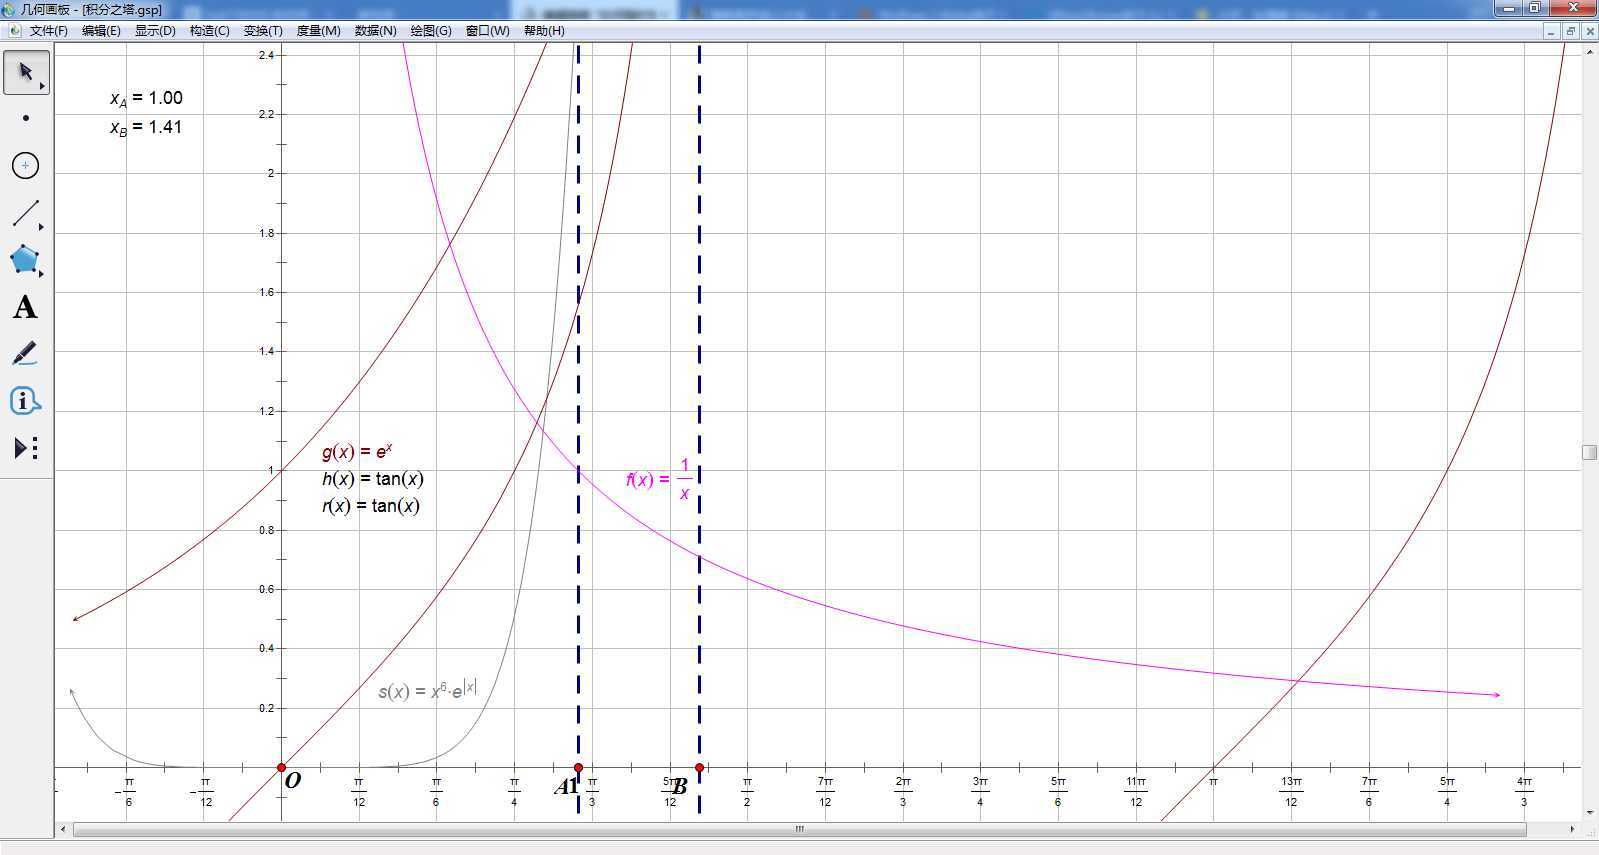The image size is (1599, 855).
Task: Select the Information tool
Action: click(x=26, y=401)
